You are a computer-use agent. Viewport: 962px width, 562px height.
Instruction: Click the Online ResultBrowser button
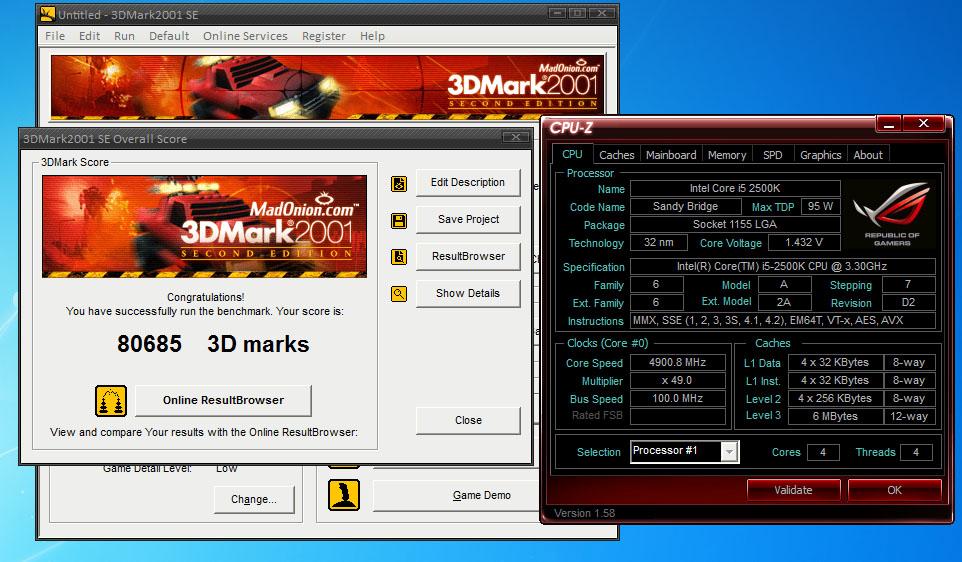pyautogui.click(x=223, y=400)
